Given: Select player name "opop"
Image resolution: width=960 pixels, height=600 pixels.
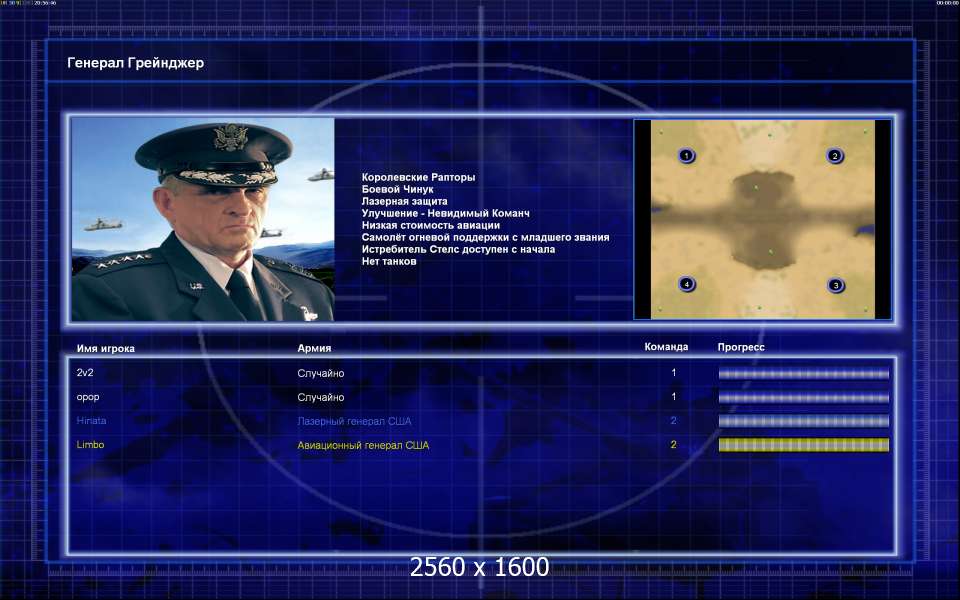Looking at the screenshot, I should (88, 397).
